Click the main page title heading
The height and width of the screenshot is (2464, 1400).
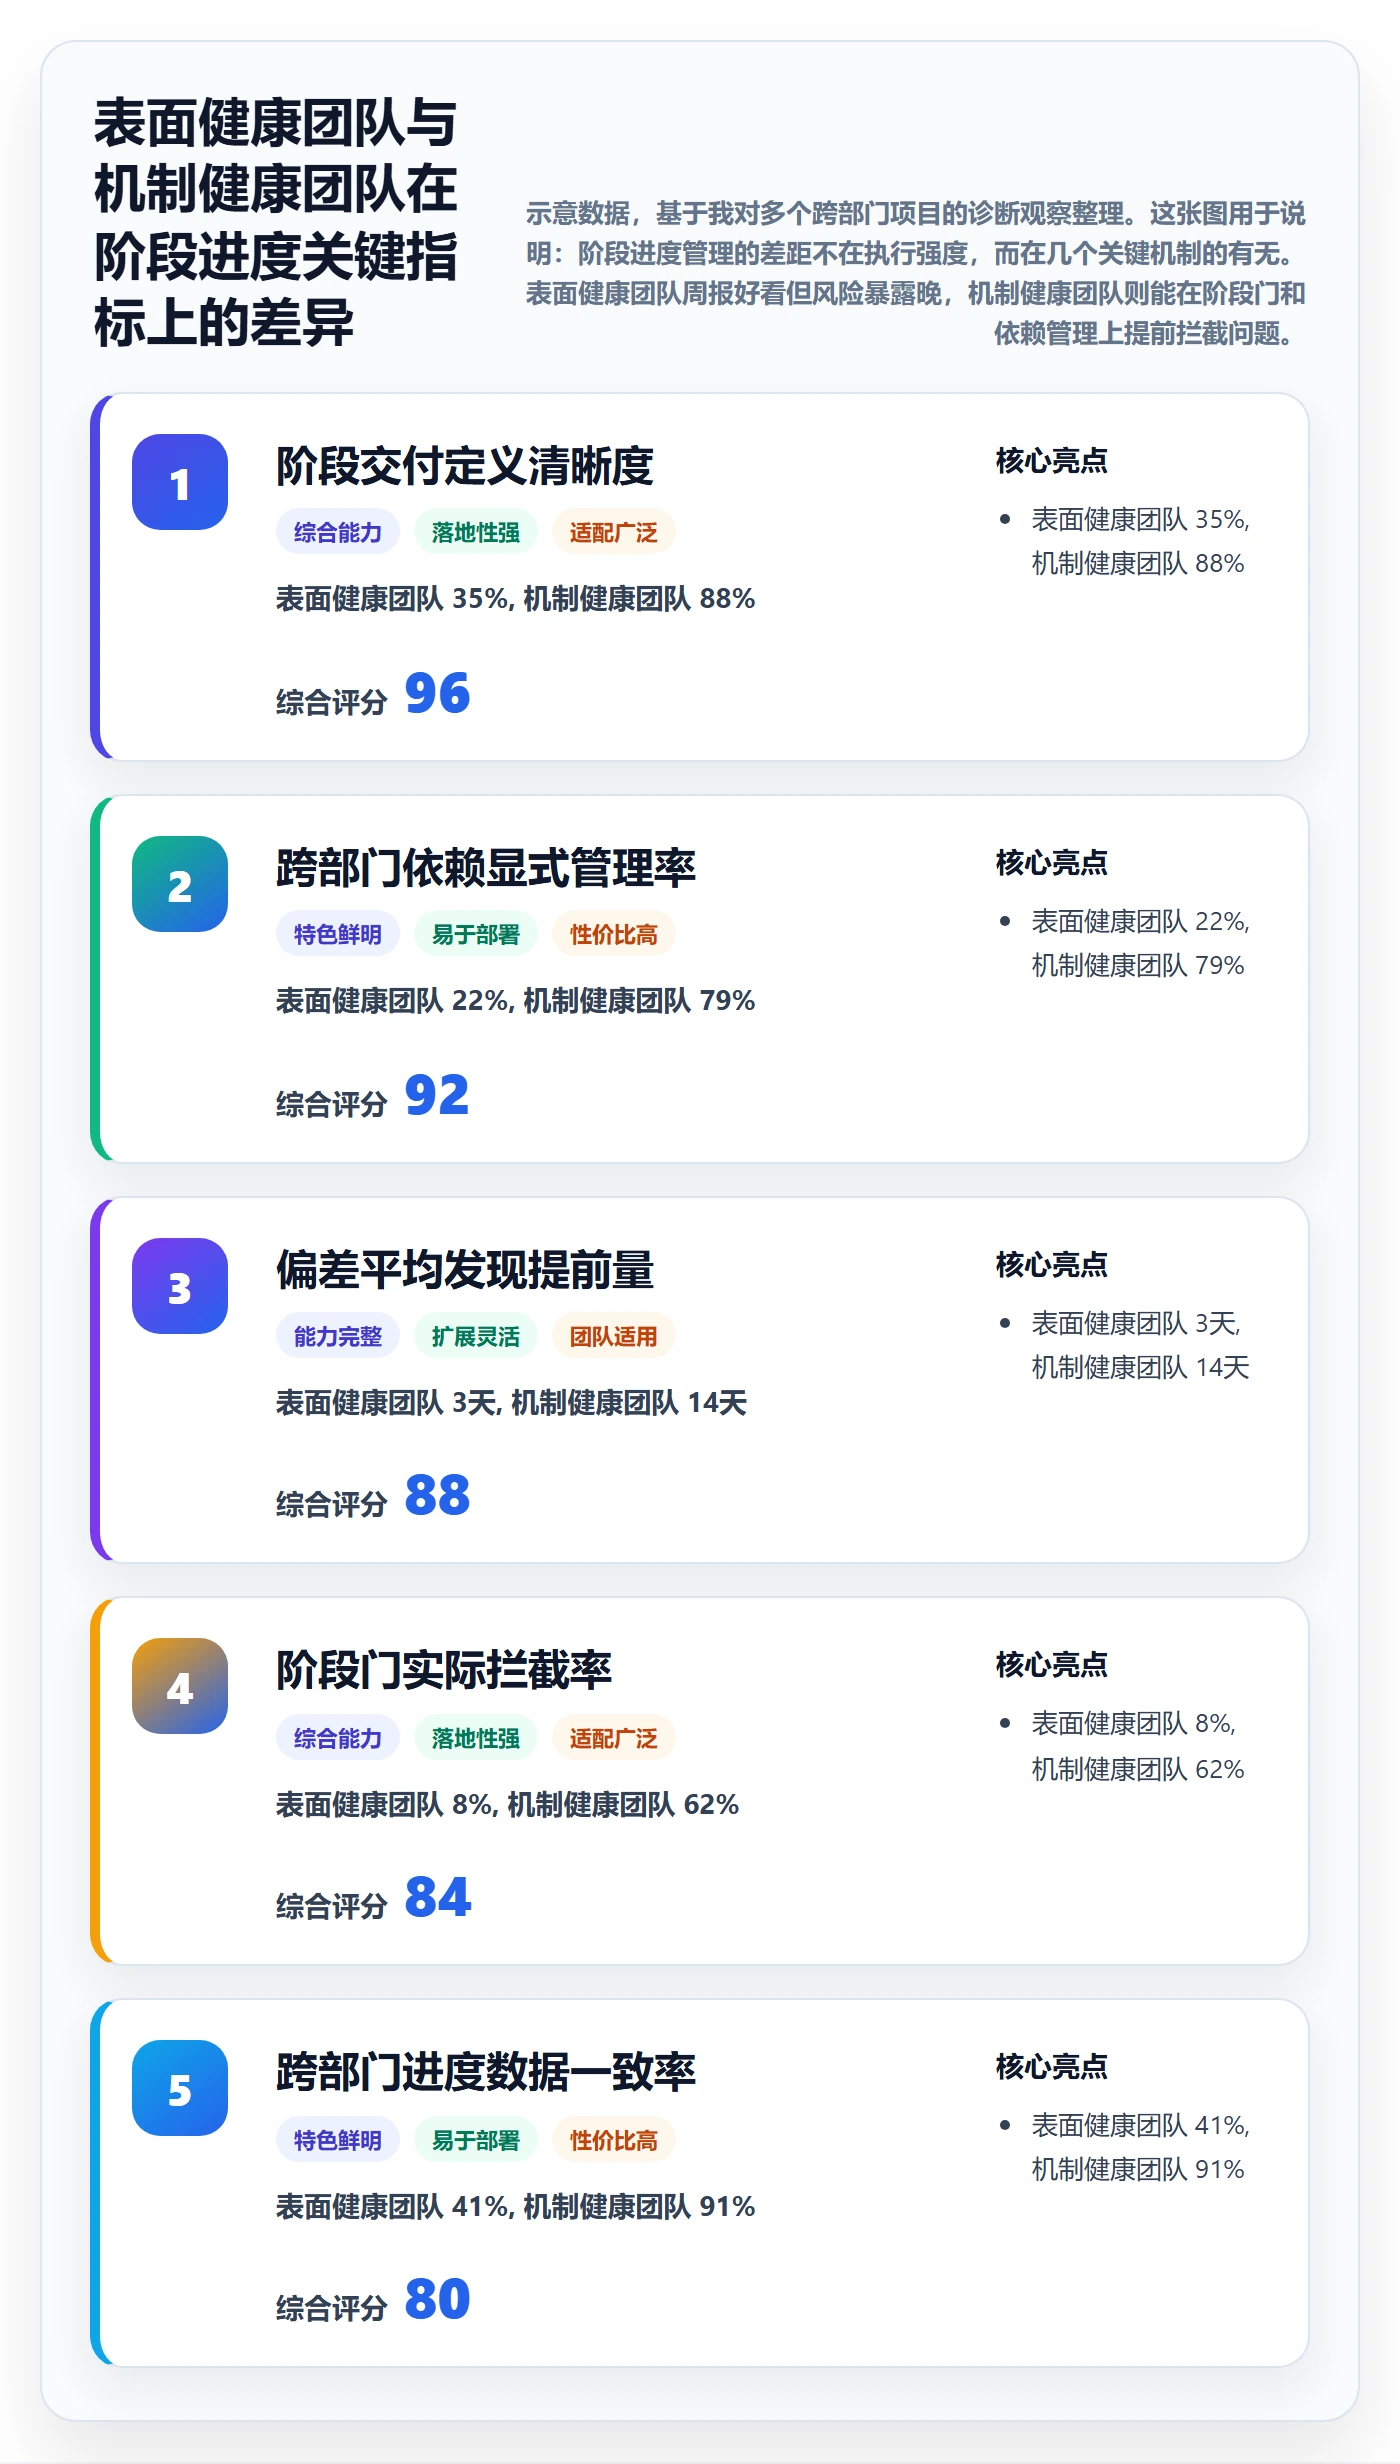(x=276, y=222)
